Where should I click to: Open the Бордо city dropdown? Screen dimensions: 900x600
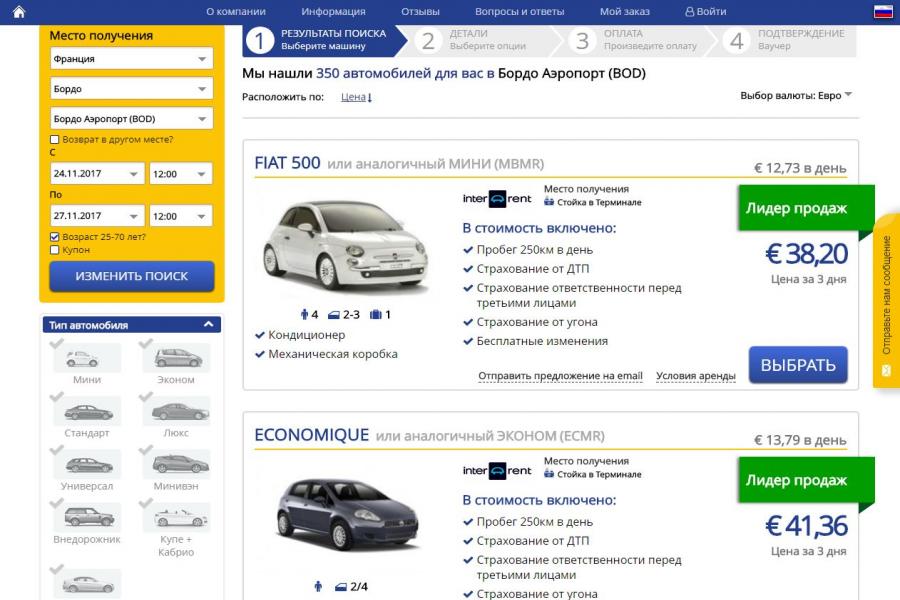131,88
